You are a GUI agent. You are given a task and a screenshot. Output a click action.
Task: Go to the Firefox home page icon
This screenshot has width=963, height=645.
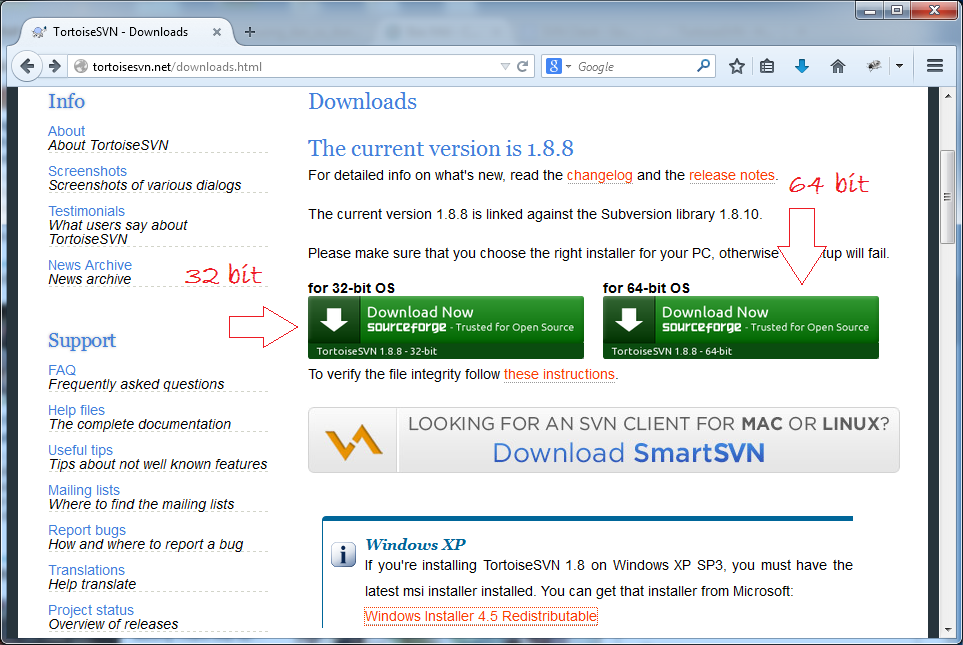(x=838, y=66)
